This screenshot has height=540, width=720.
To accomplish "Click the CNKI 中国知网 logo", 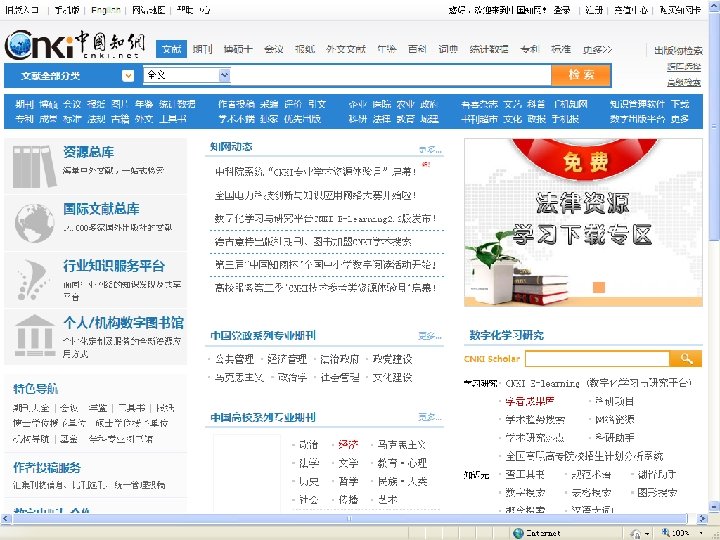I will [x=75, y=45].
